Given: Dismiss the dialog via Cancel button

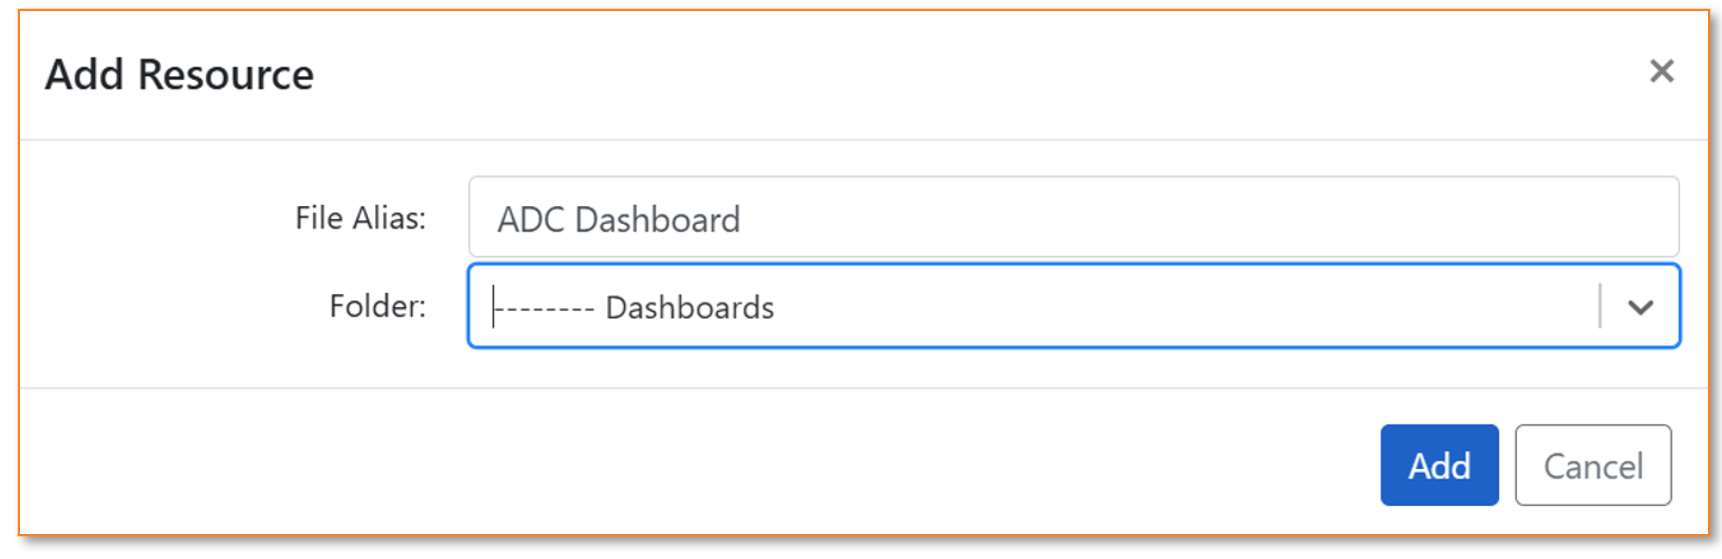Looking at the screenshot, I should pos(1592,465).
